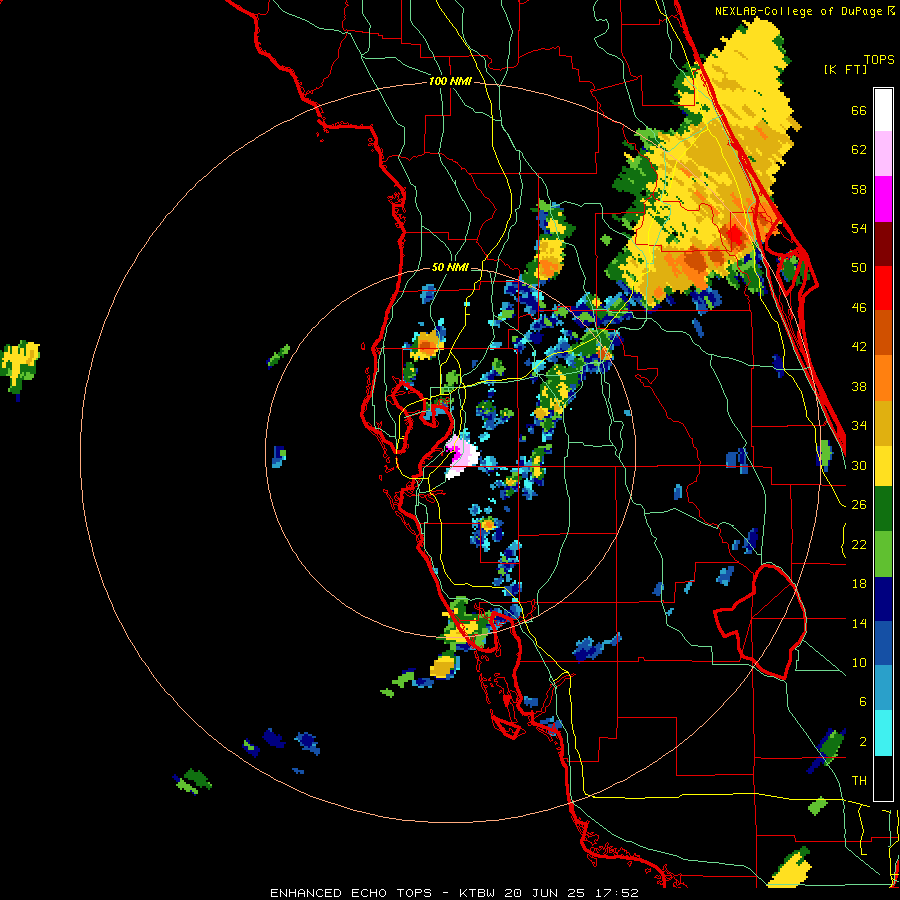Pick the magenta legend swatch
This screenshot has height=900, width=900.
(883, 199)
